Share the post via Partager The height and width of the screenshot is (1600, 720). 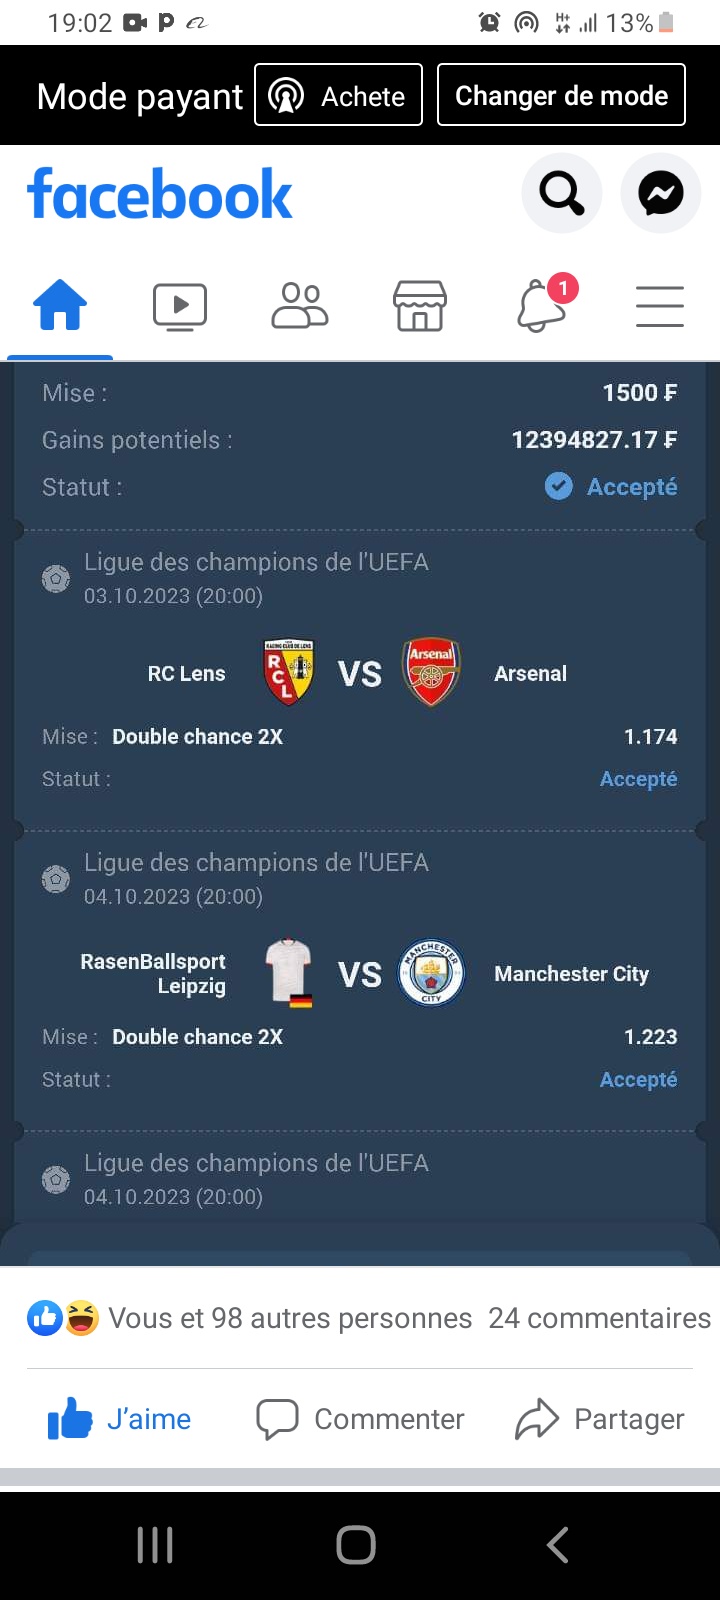click(x=600, y=1419)
